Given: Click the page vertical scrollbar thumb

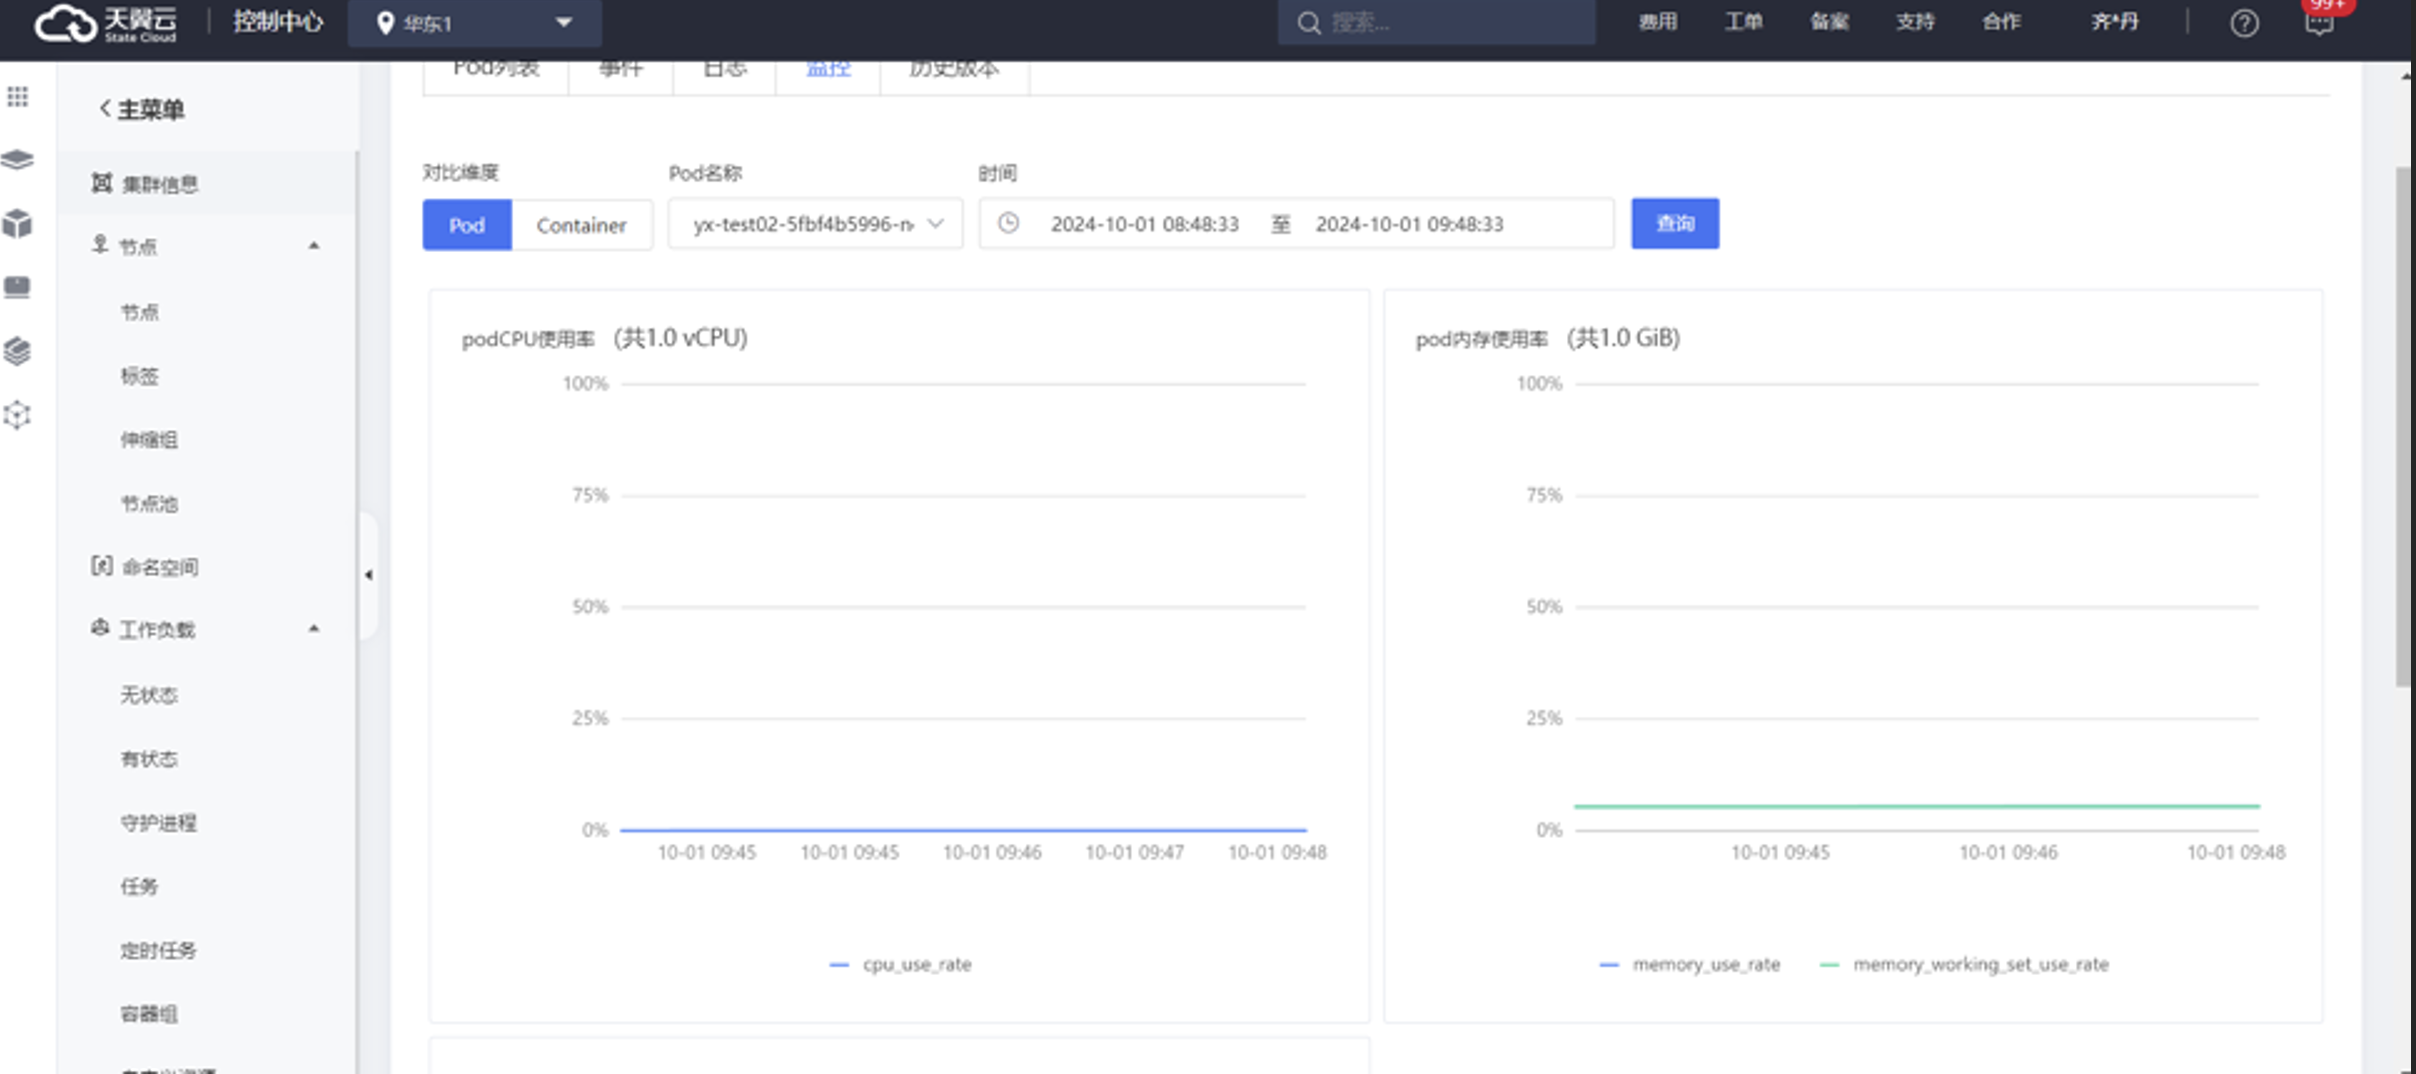Looking at the screenshot, I should point(2405,427).
